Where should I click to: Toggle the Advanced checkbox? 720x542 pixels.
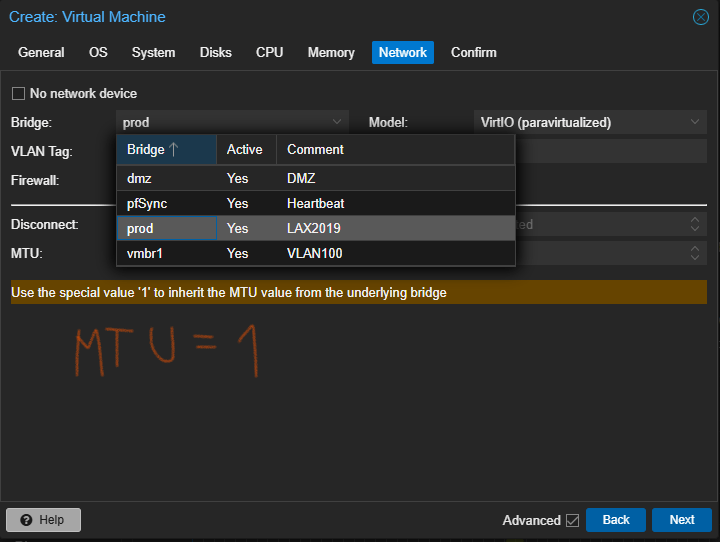click(572, 520)
